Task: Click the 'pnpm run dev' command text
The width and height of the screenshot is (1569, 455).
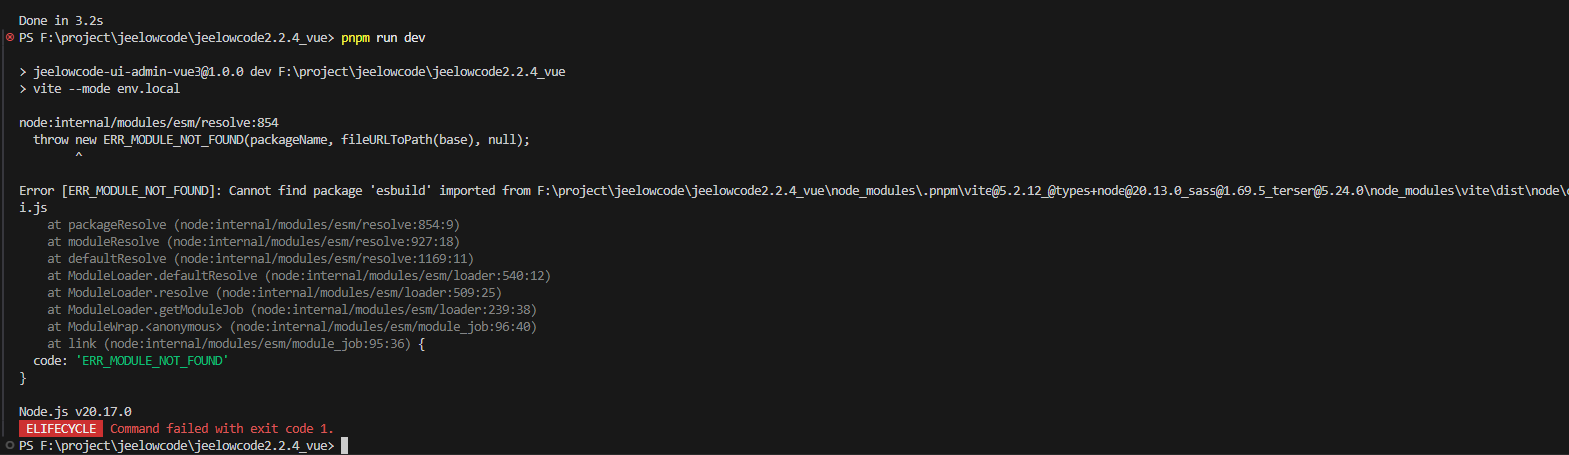Action: [x=383, y=38]
